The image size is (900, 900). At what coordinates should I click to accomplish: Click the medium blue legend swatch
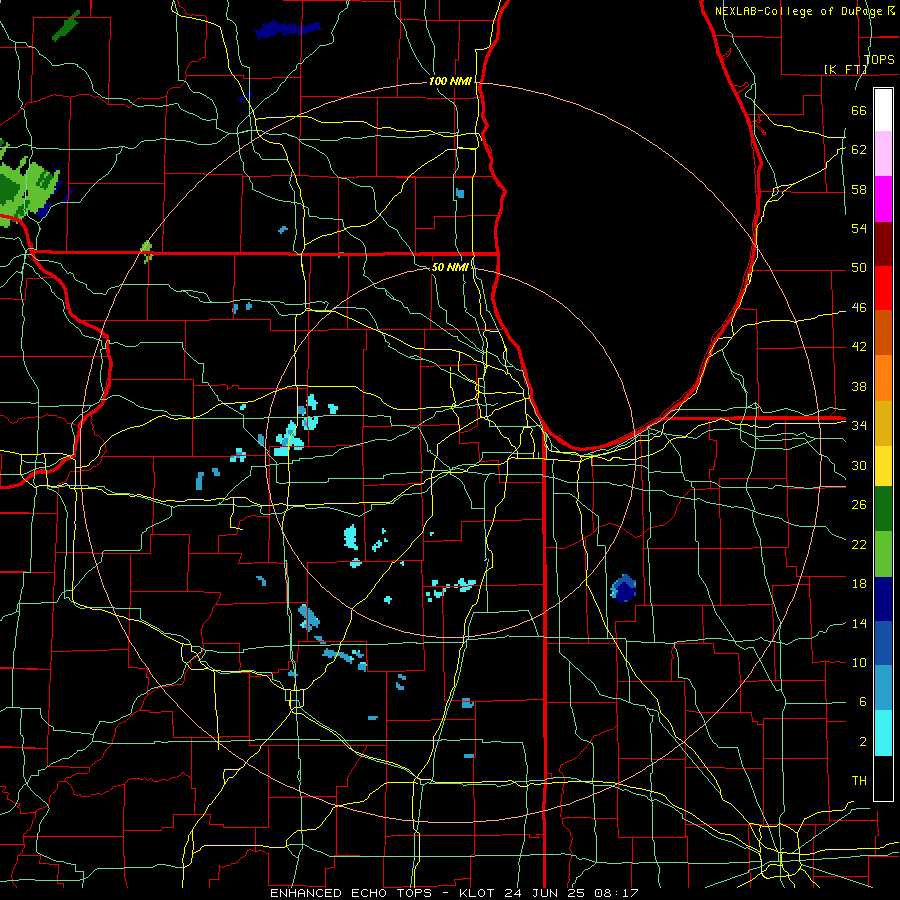pos(883,643)
